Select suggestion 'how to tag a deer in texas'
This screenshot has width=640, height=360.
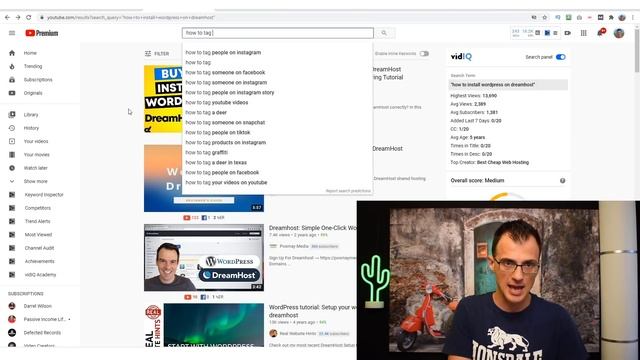(x=278, y=162)
